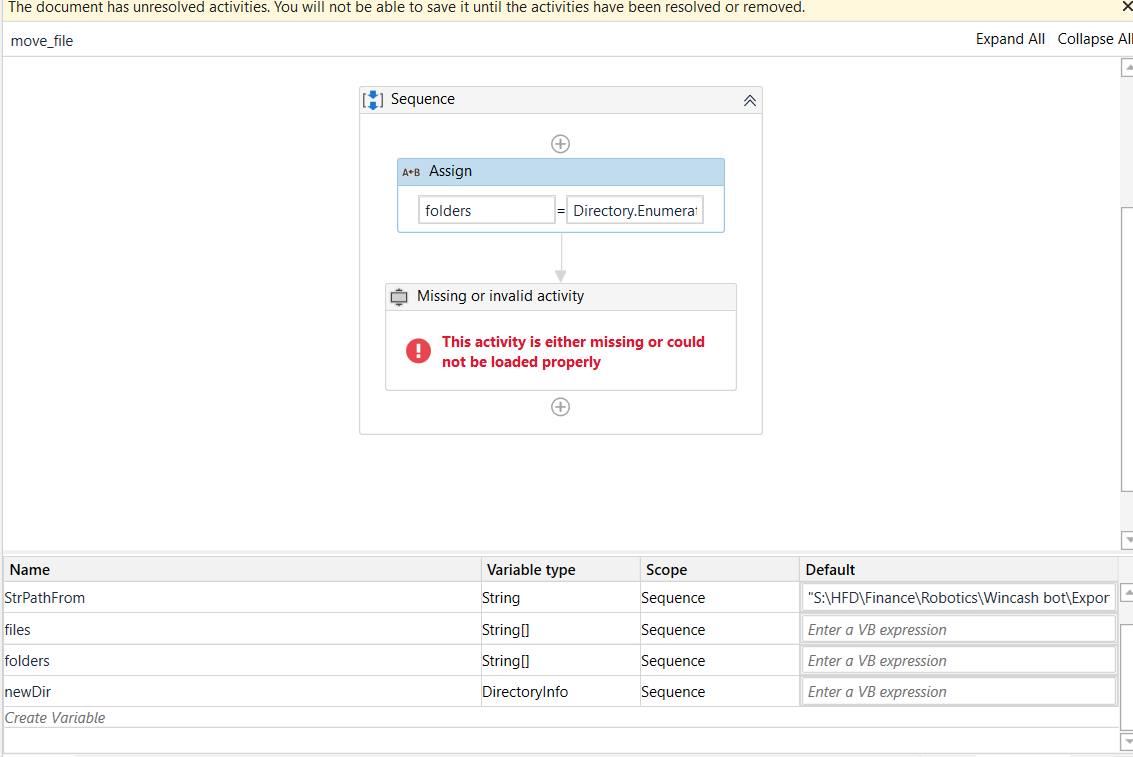Screen dimensions: 1133x757
Task: Collapse the Sequence activity with chevron
Action: 750,100
